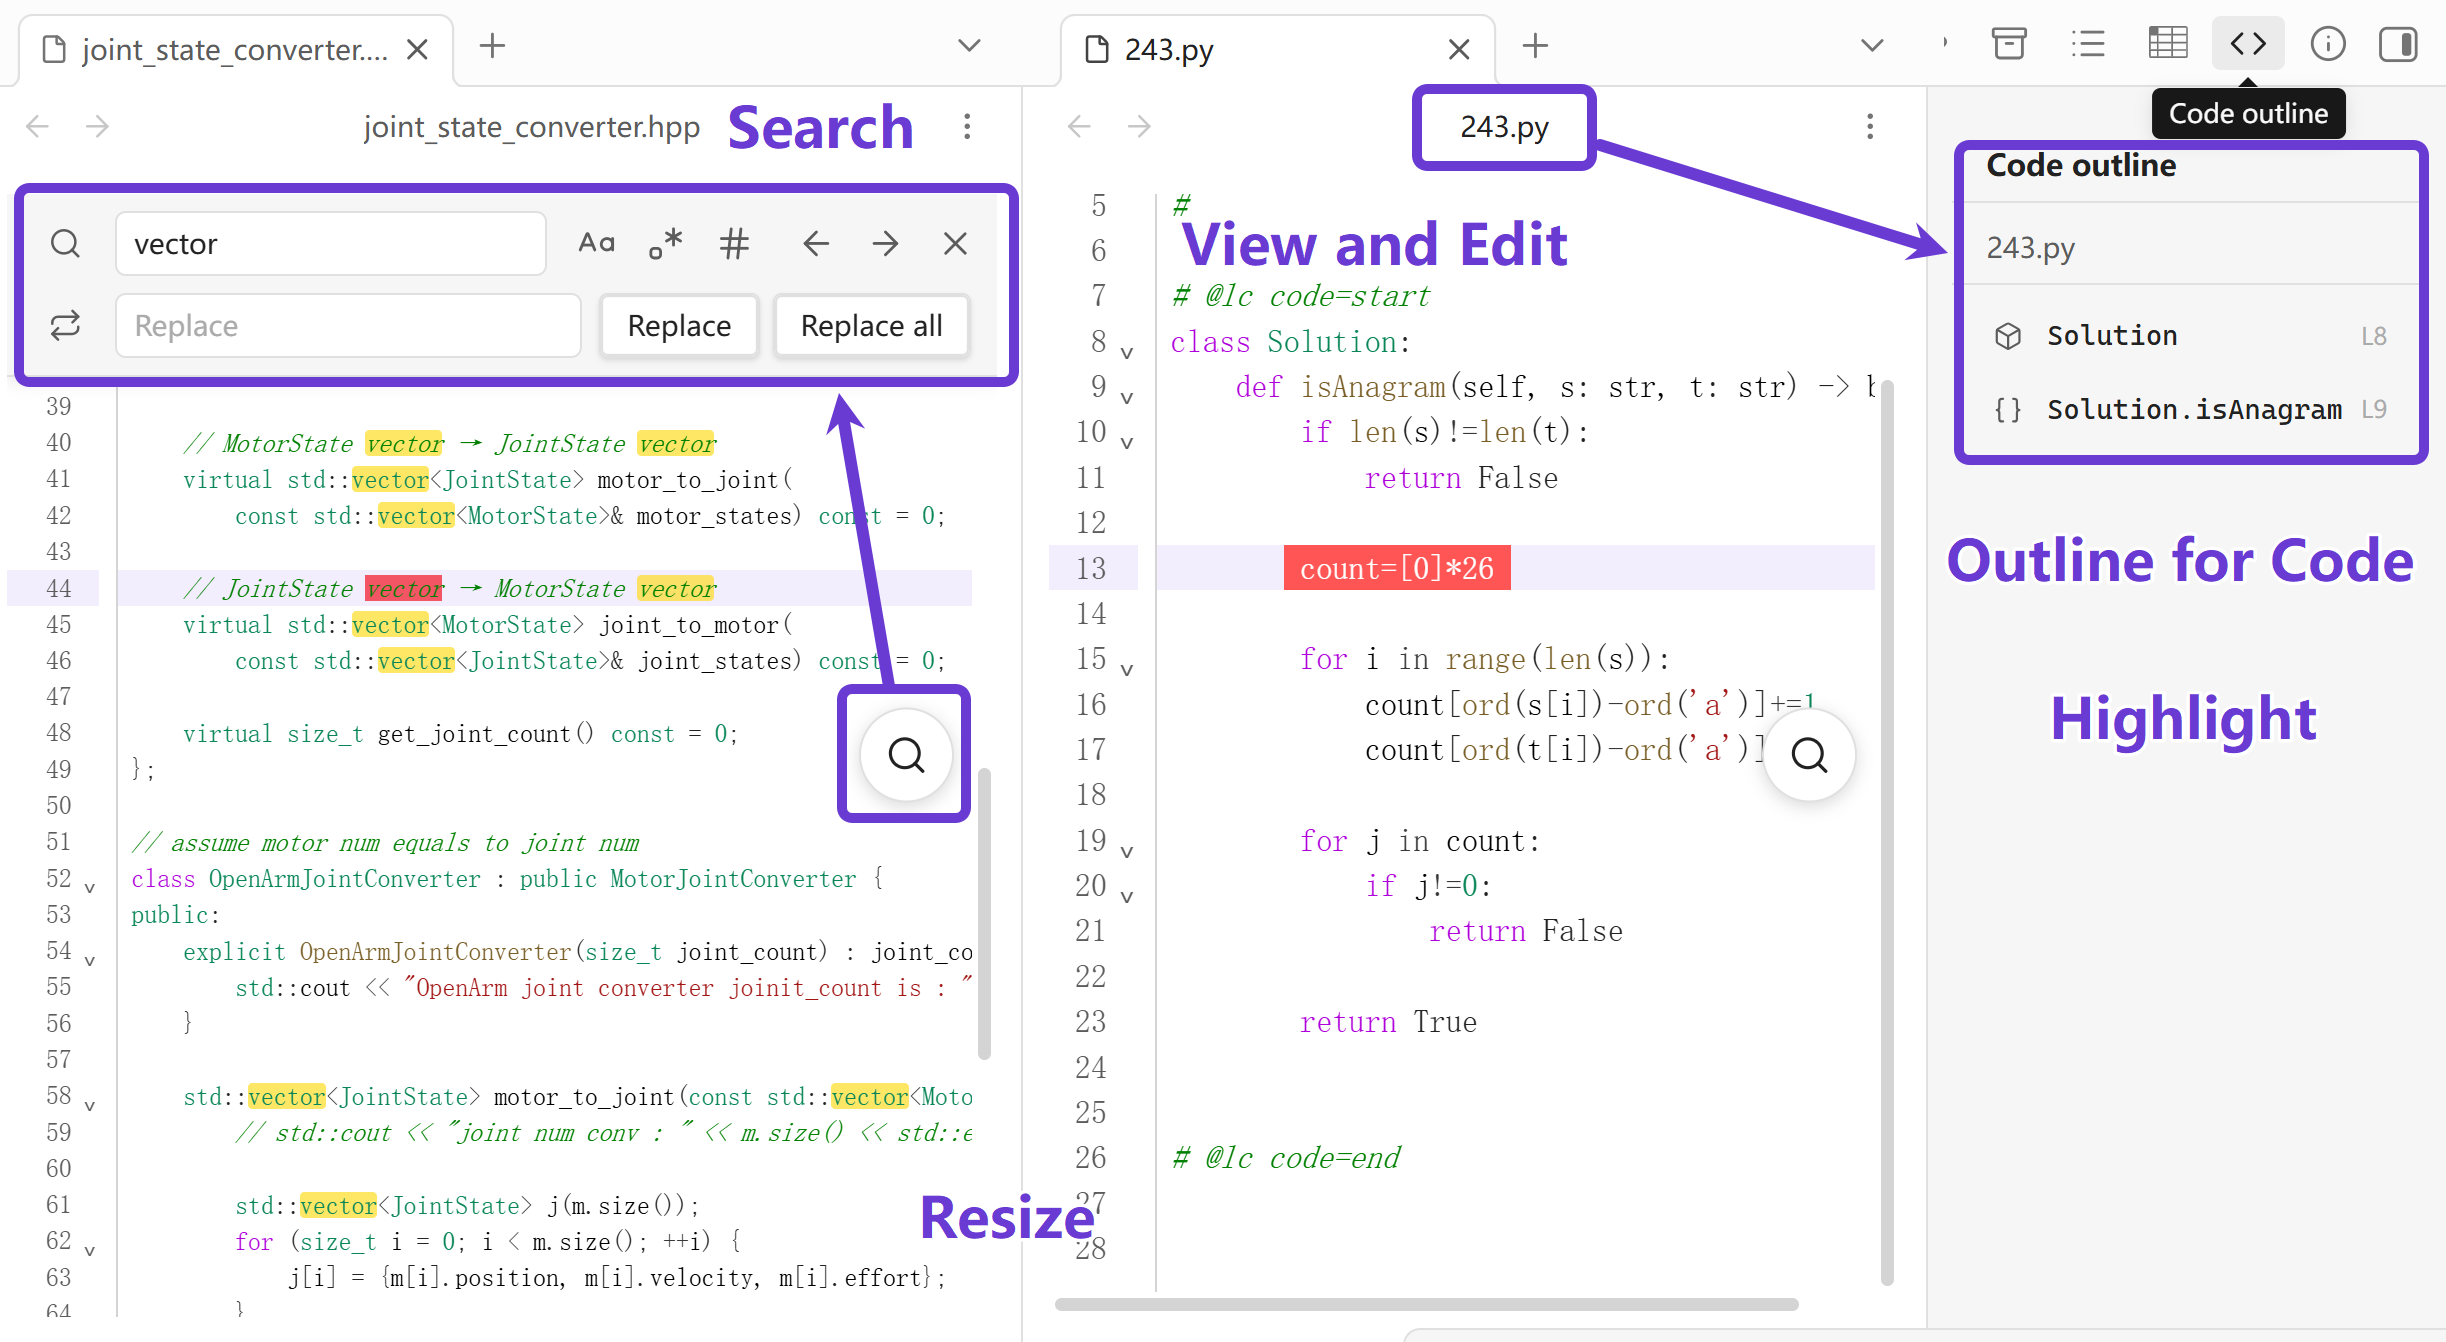Select the 243.py tab
The image size is (2446, 1342).
pyautogui.click(x=1170, y=49)
